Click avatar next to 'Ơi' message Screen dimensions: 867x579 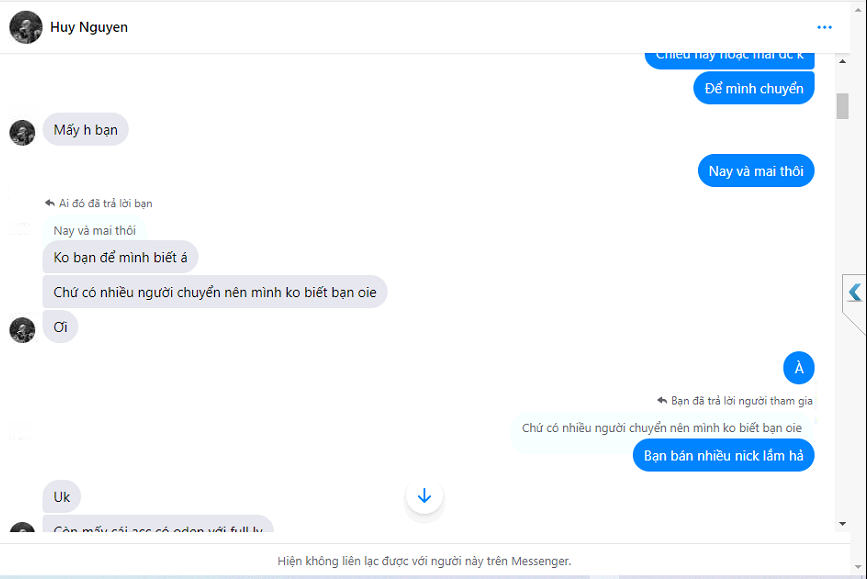coord(22,330)
